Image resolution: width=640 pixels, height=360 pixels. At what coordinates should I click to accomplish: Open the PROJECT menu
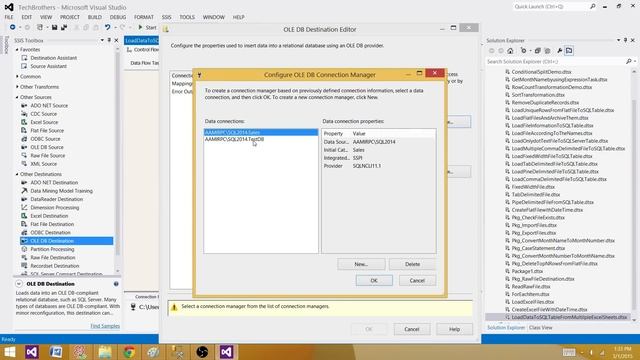(x=70, y=17)
